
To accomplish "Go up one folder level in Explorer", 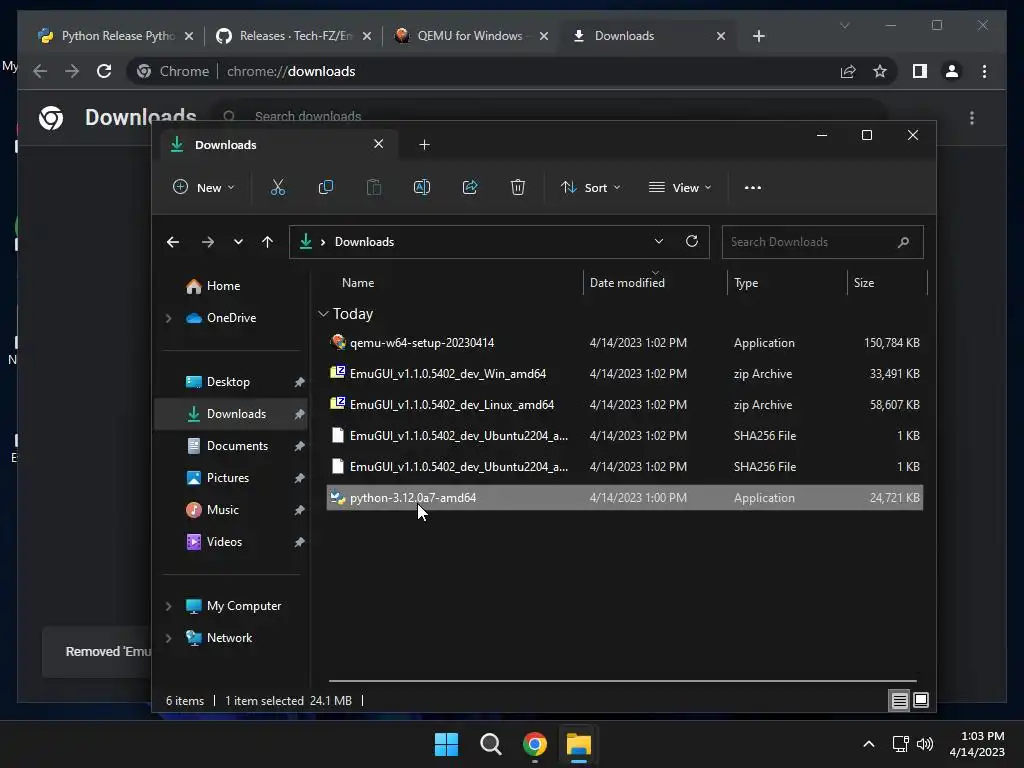I will point(267,242).
